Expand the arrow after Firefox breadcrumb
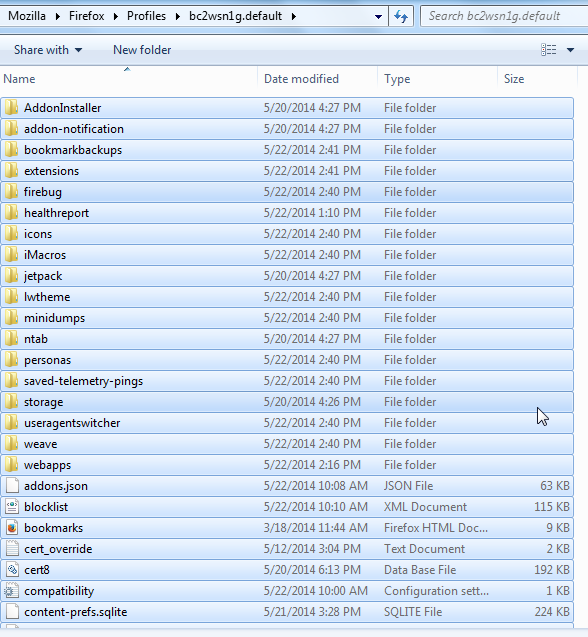This screenshot has height=637, width=588. [x=116, y=17]
